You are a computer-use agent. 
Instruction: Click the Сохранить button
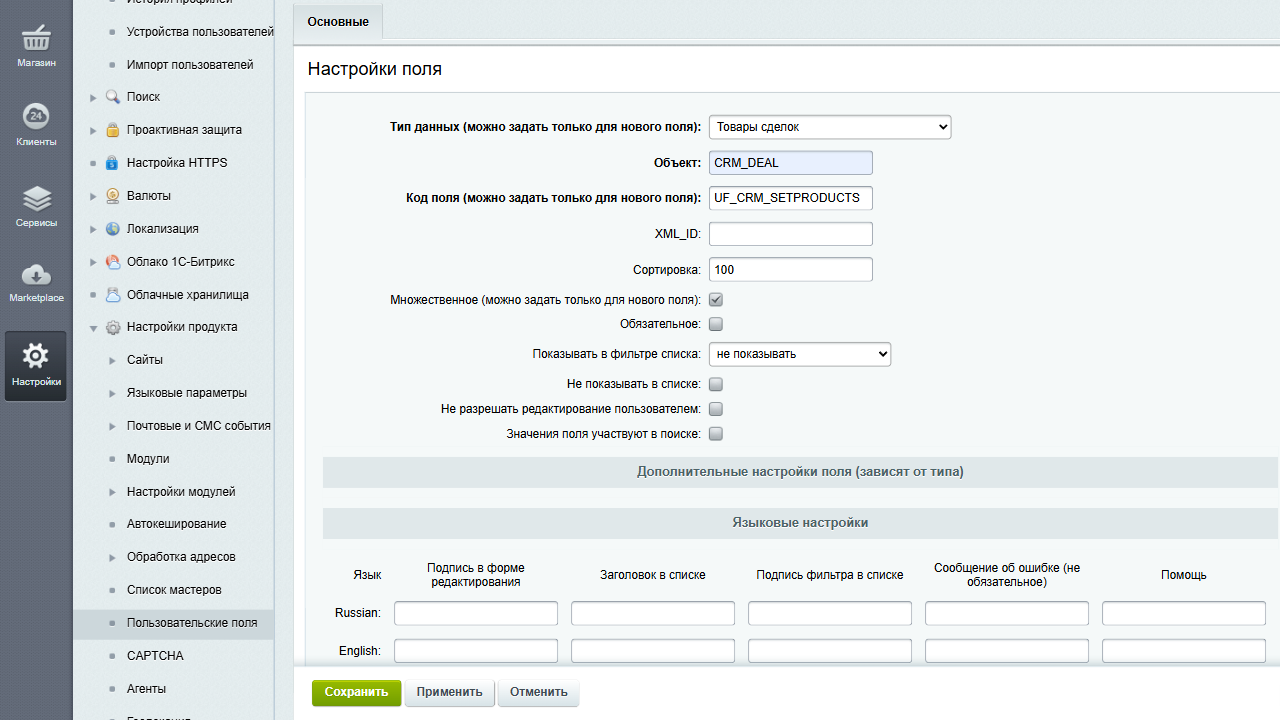[x=356, y=692]
